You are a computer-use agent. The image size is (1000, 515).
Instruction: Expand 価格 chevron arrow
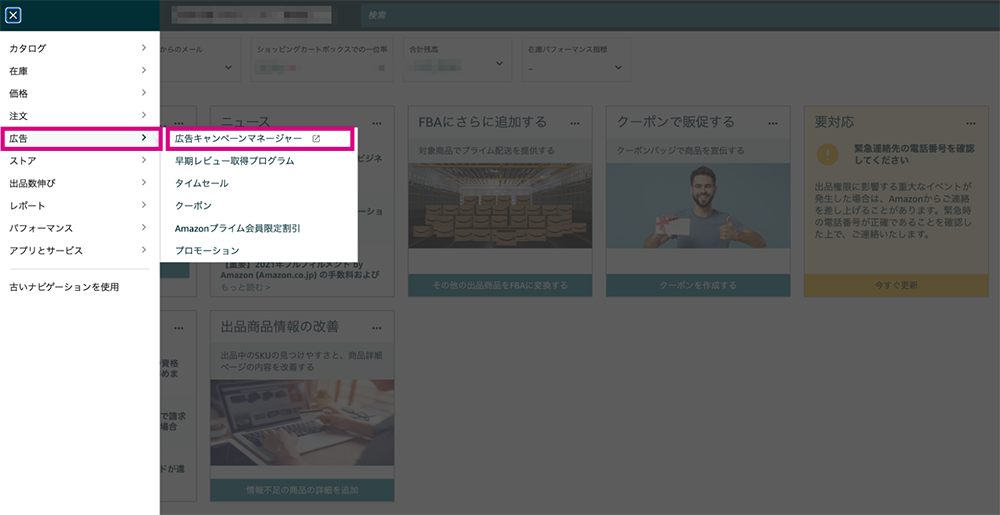pos(144,93)
